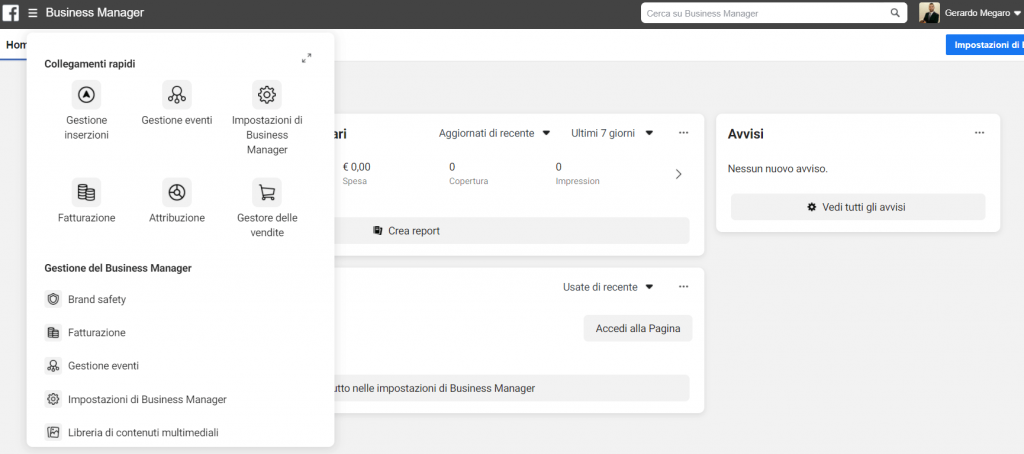Click Collegamenti rapidi heading
Viewport: 1024px width, 454px height.
click(90, 64)
